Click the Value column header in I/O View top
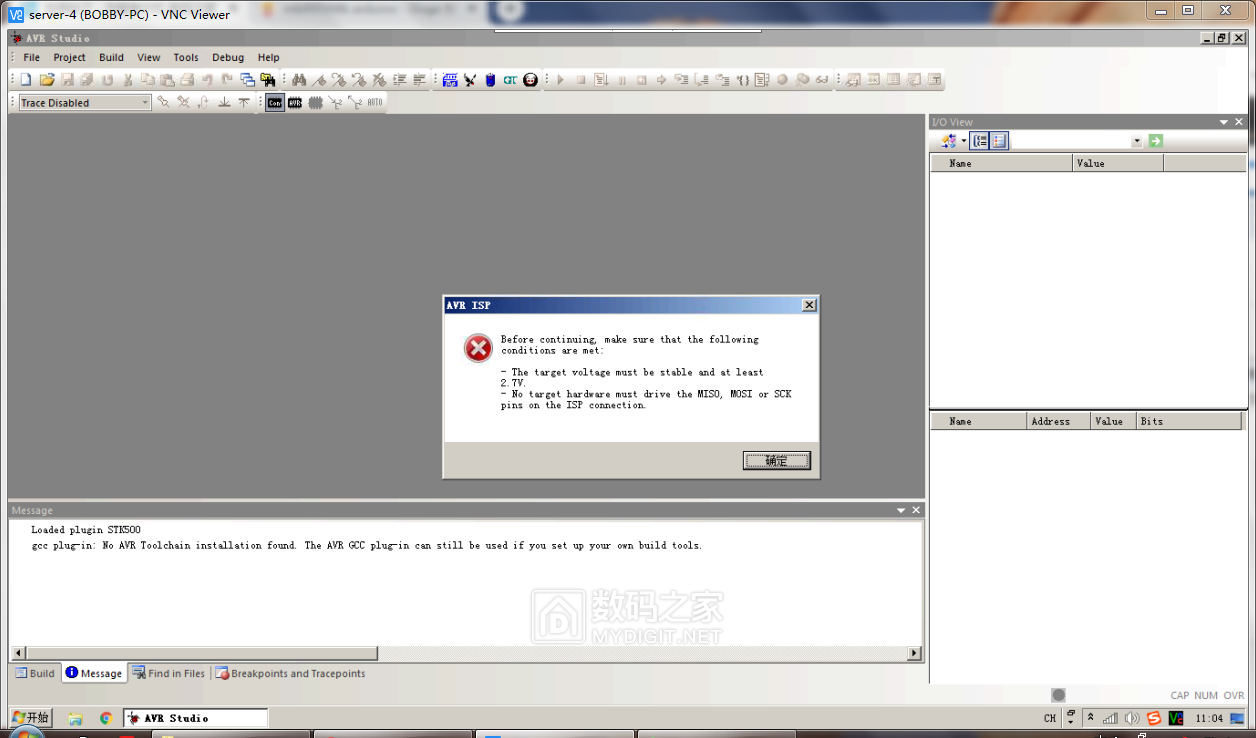1256x738 pixels. coord(1118,163)
